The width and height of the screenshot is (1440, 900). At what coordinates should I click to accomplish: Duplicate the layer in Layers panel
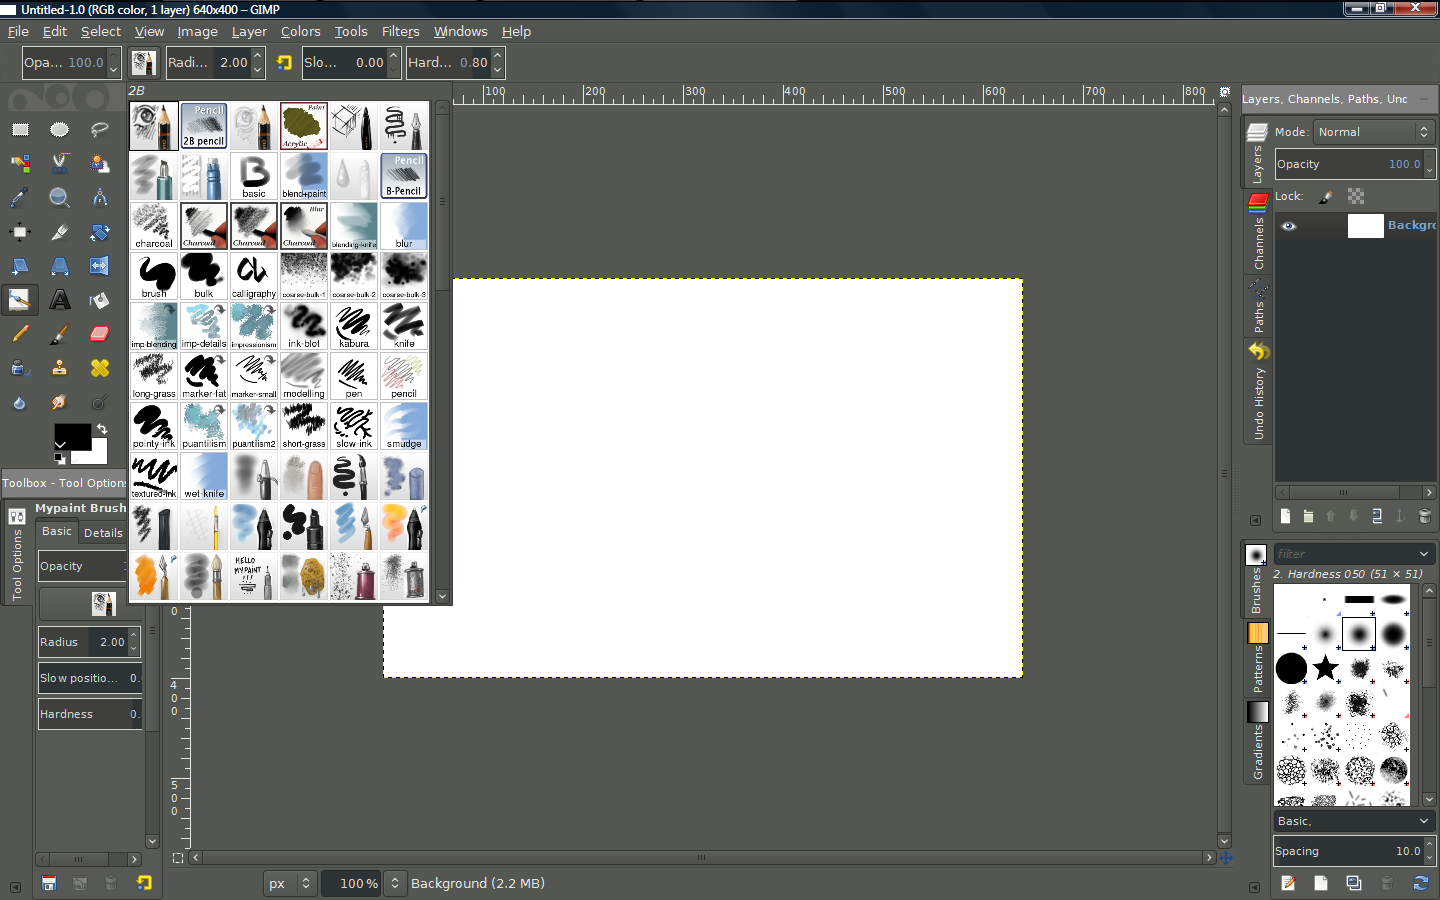click(1377, 516)
